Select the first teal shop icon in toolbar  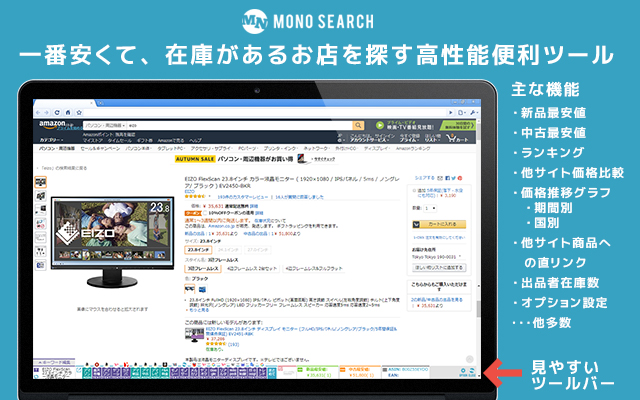87,373
